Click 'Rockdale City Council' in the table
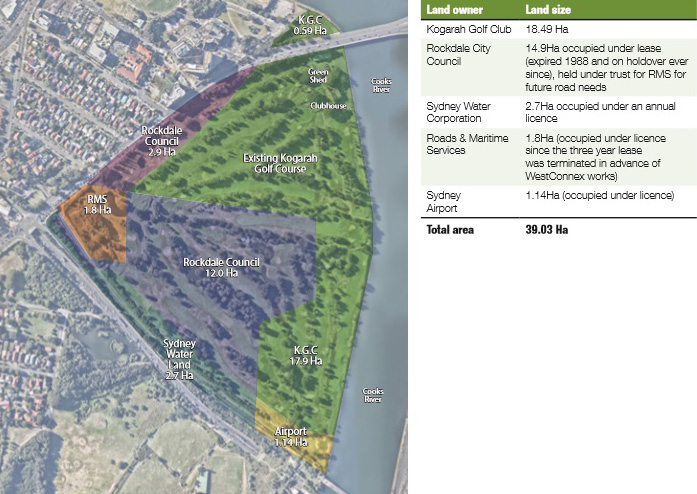697x494 pixels. [x=458, y=55]
